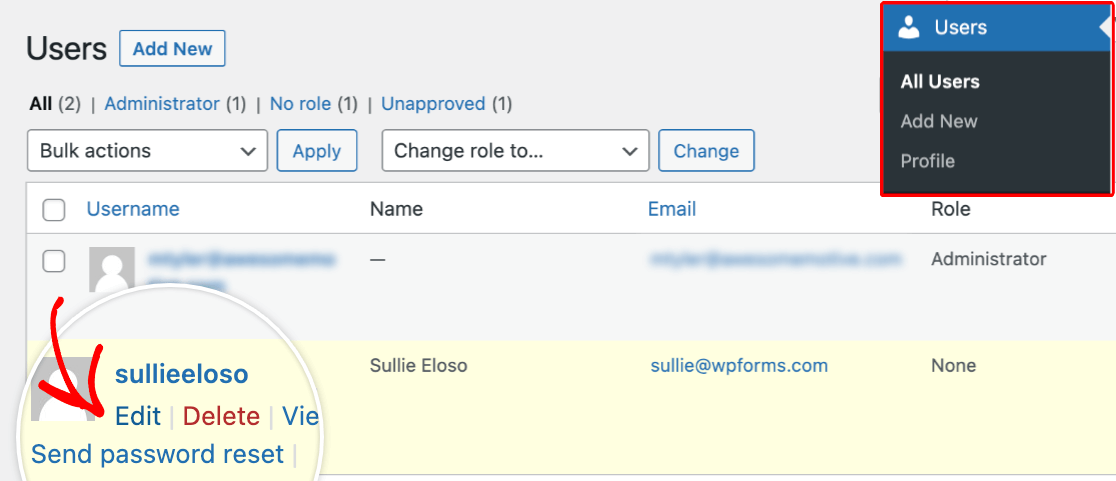The width and height of the screenshot is (1116, 481).
Task: Click the administrator's avatar image
Action: pyautogui.click(x=112, y=269)
